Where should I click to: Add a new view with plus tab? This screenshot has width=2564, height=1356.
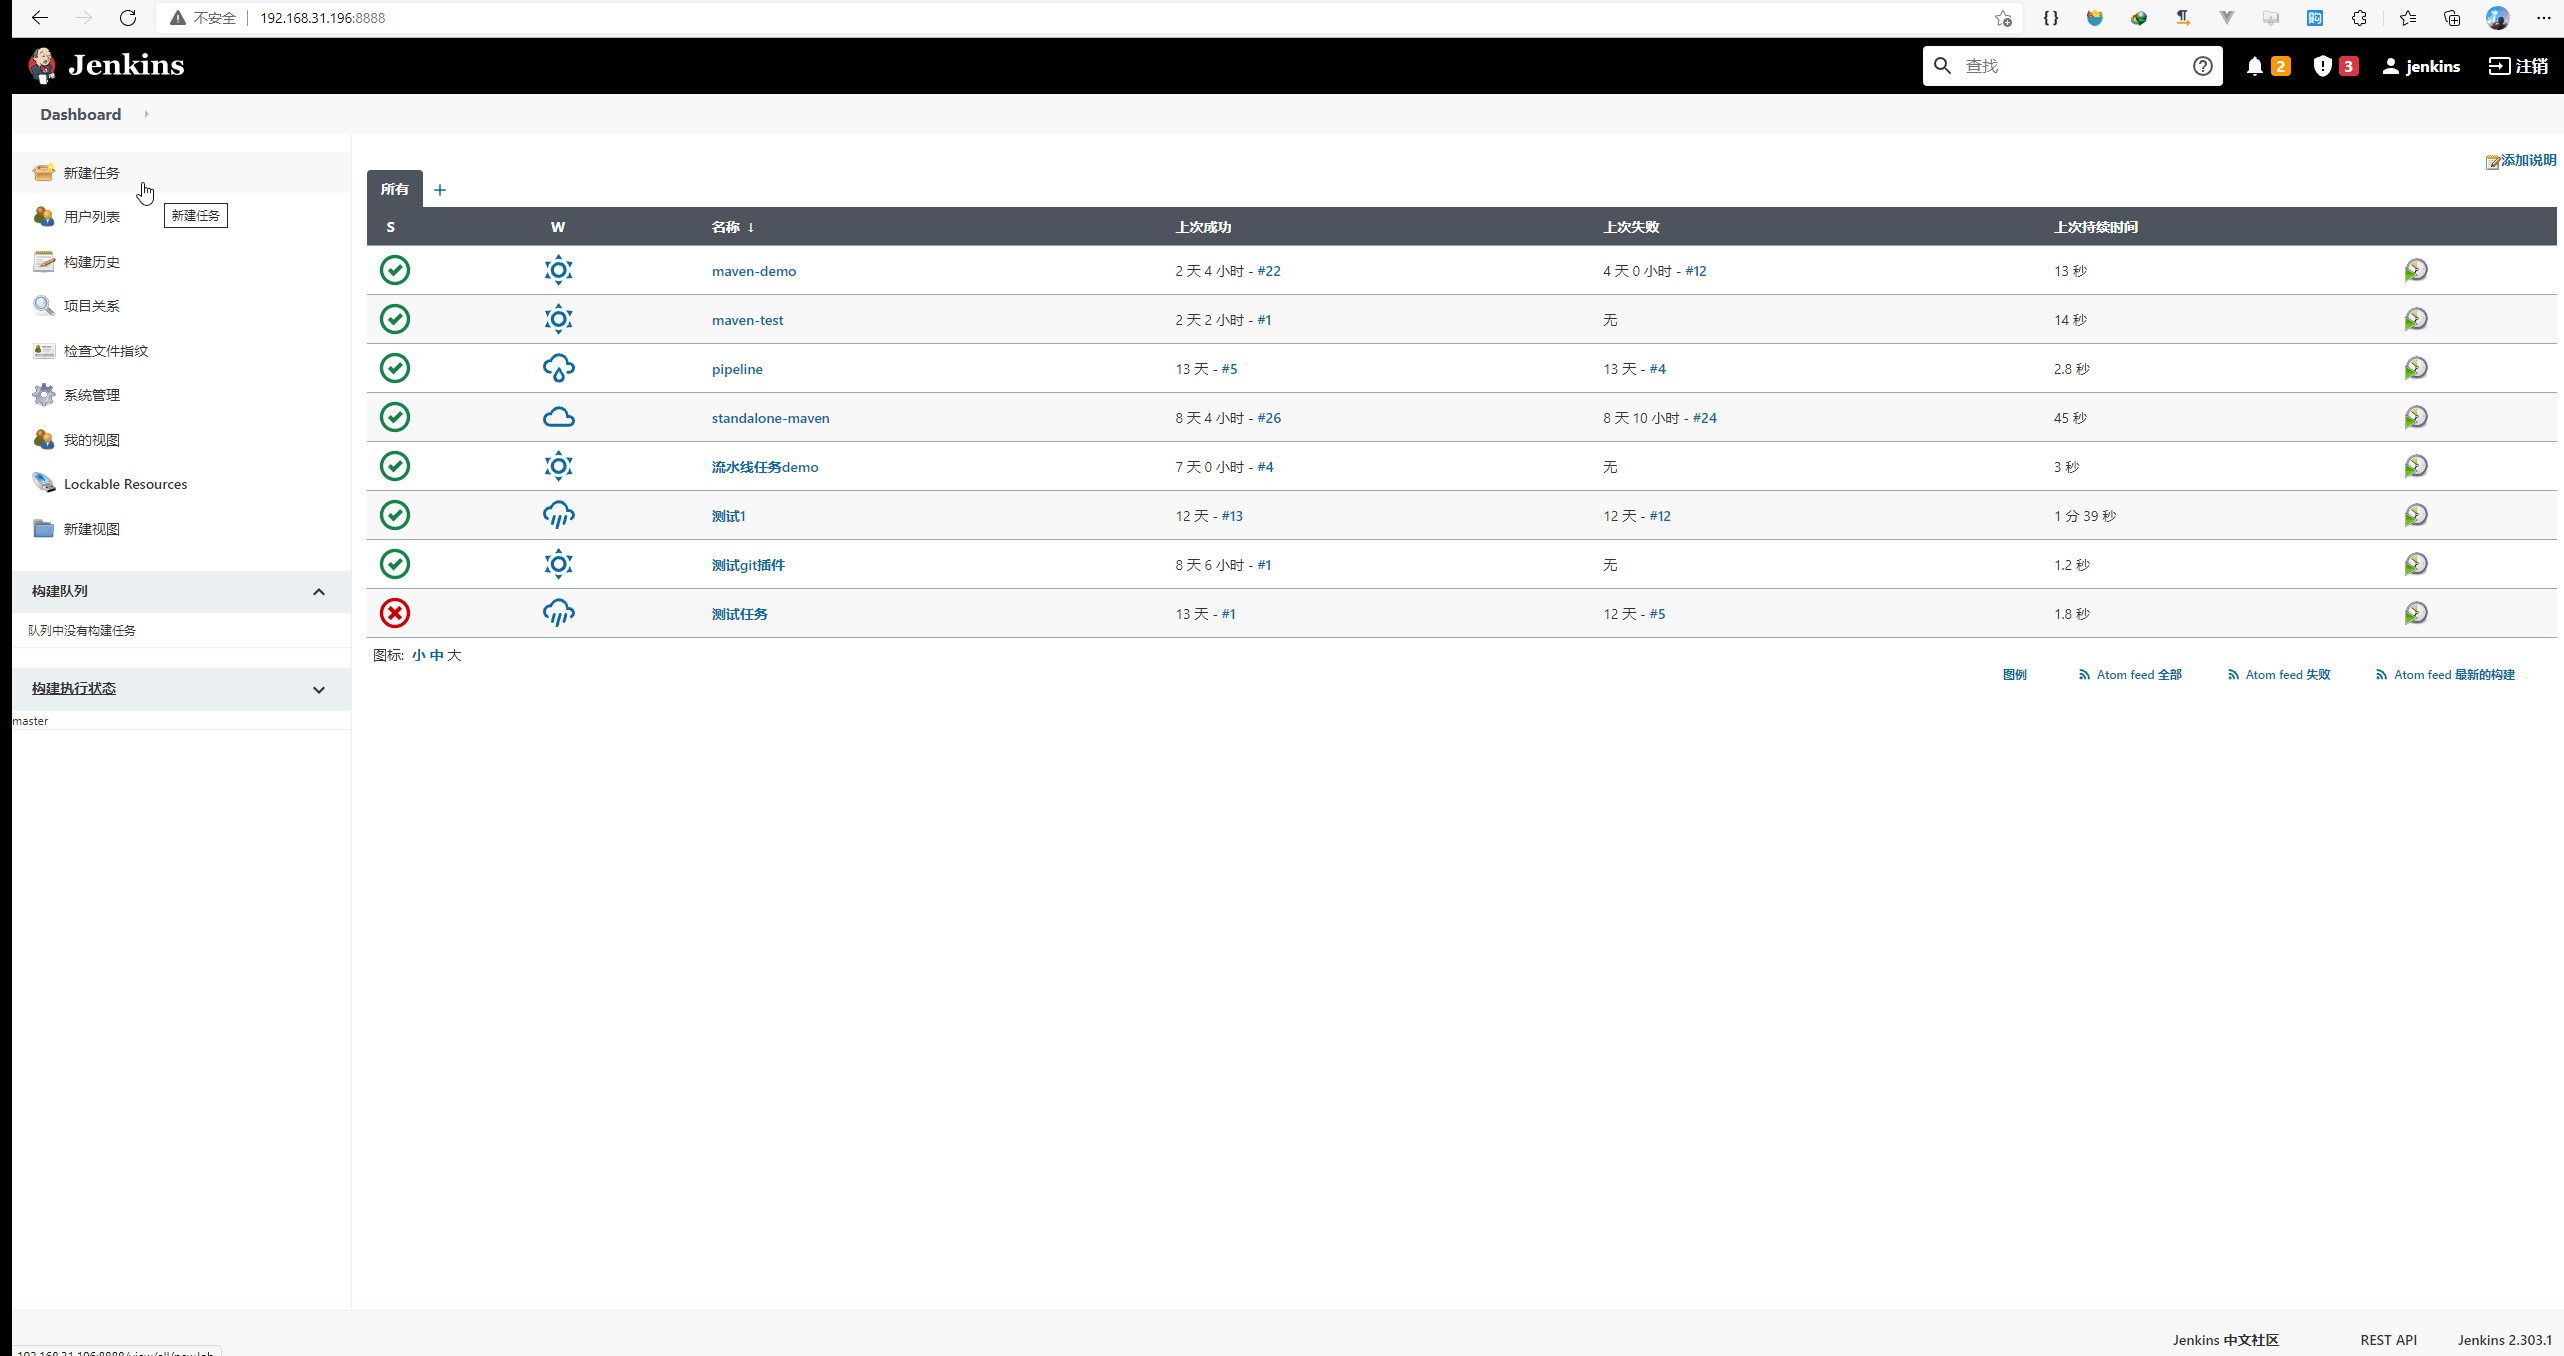pyautogui.click(x=439, y=190)
